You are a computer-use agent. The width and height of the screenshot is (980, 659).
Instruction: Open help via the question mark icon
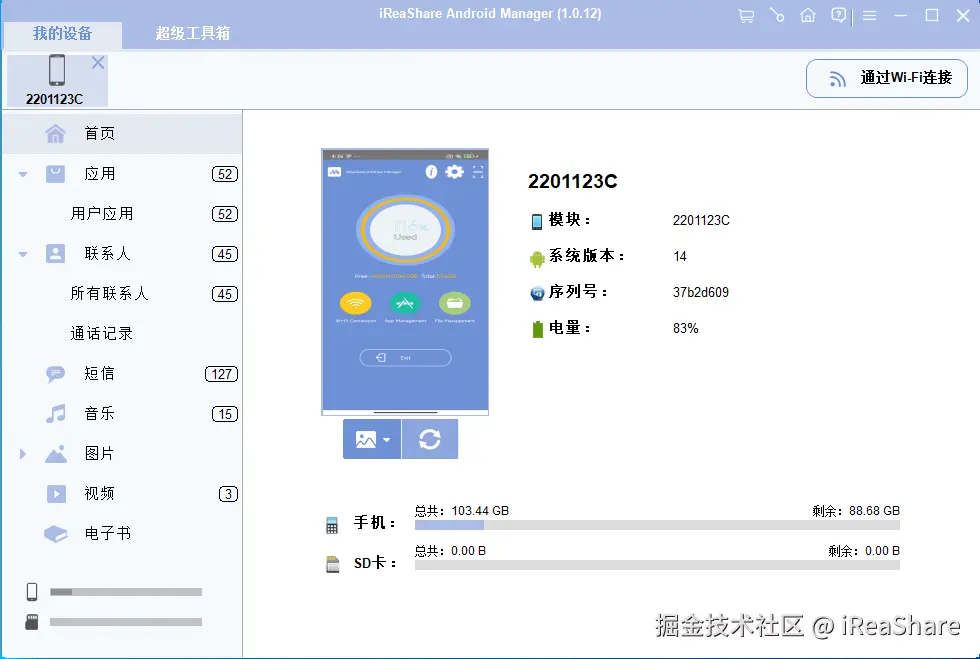[x=839, y=16]
